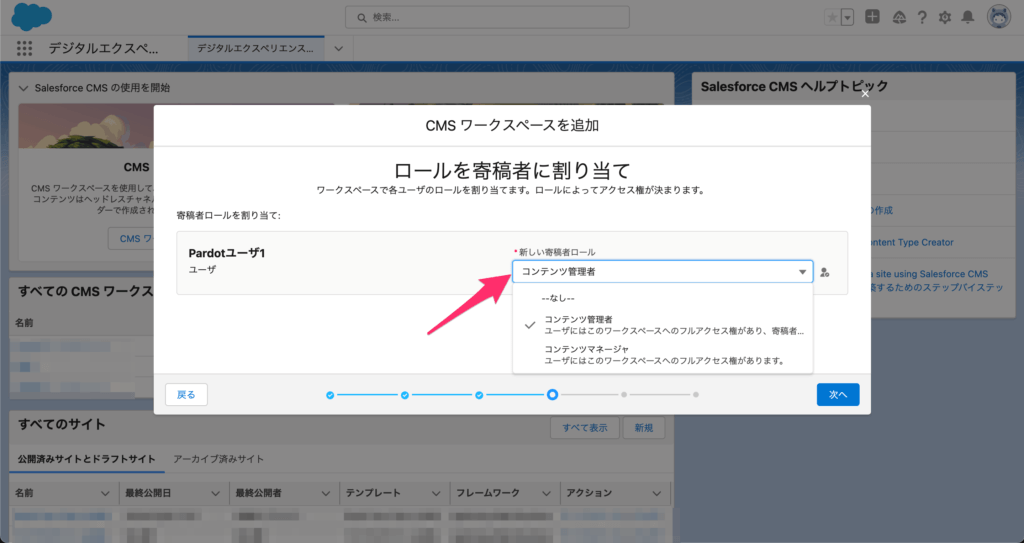1024x543 pixels.
Task: Switch to アーカイブ済みサイト tab
Action: (x=219, y=459)
